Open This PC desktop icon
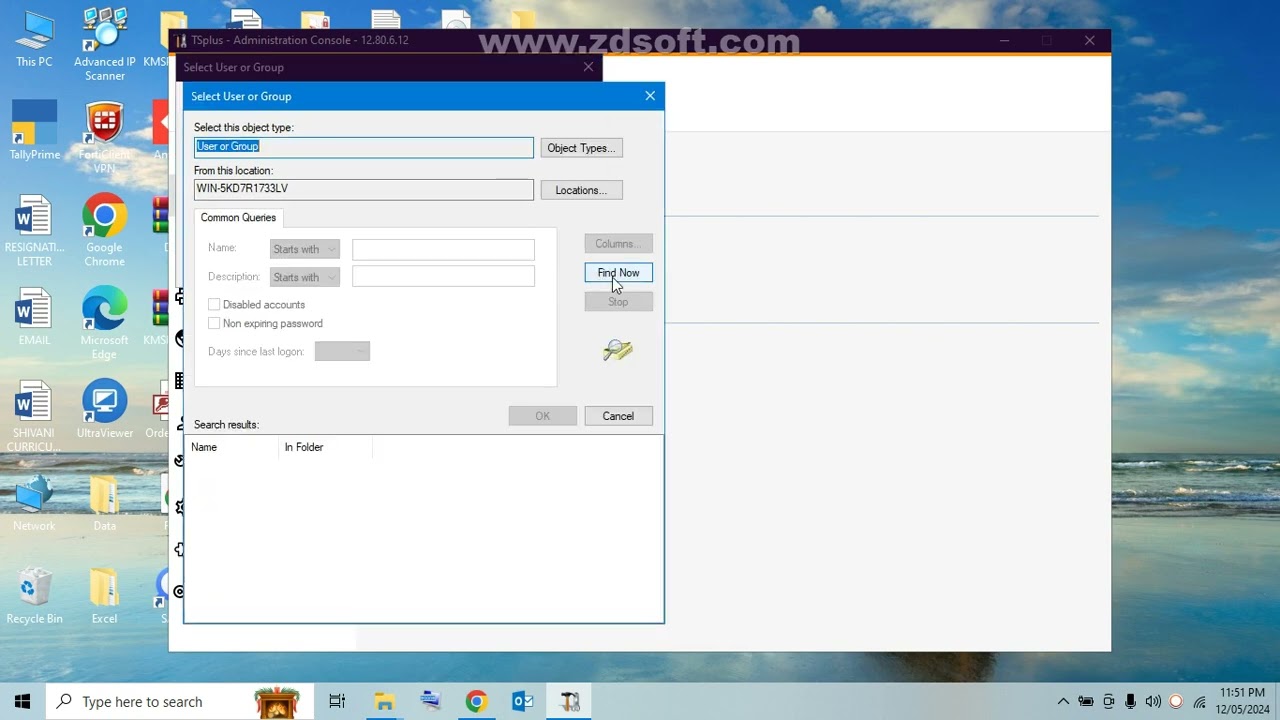Screen dimensions: 1280x720 pyautogui.click(x=34, y=40)
